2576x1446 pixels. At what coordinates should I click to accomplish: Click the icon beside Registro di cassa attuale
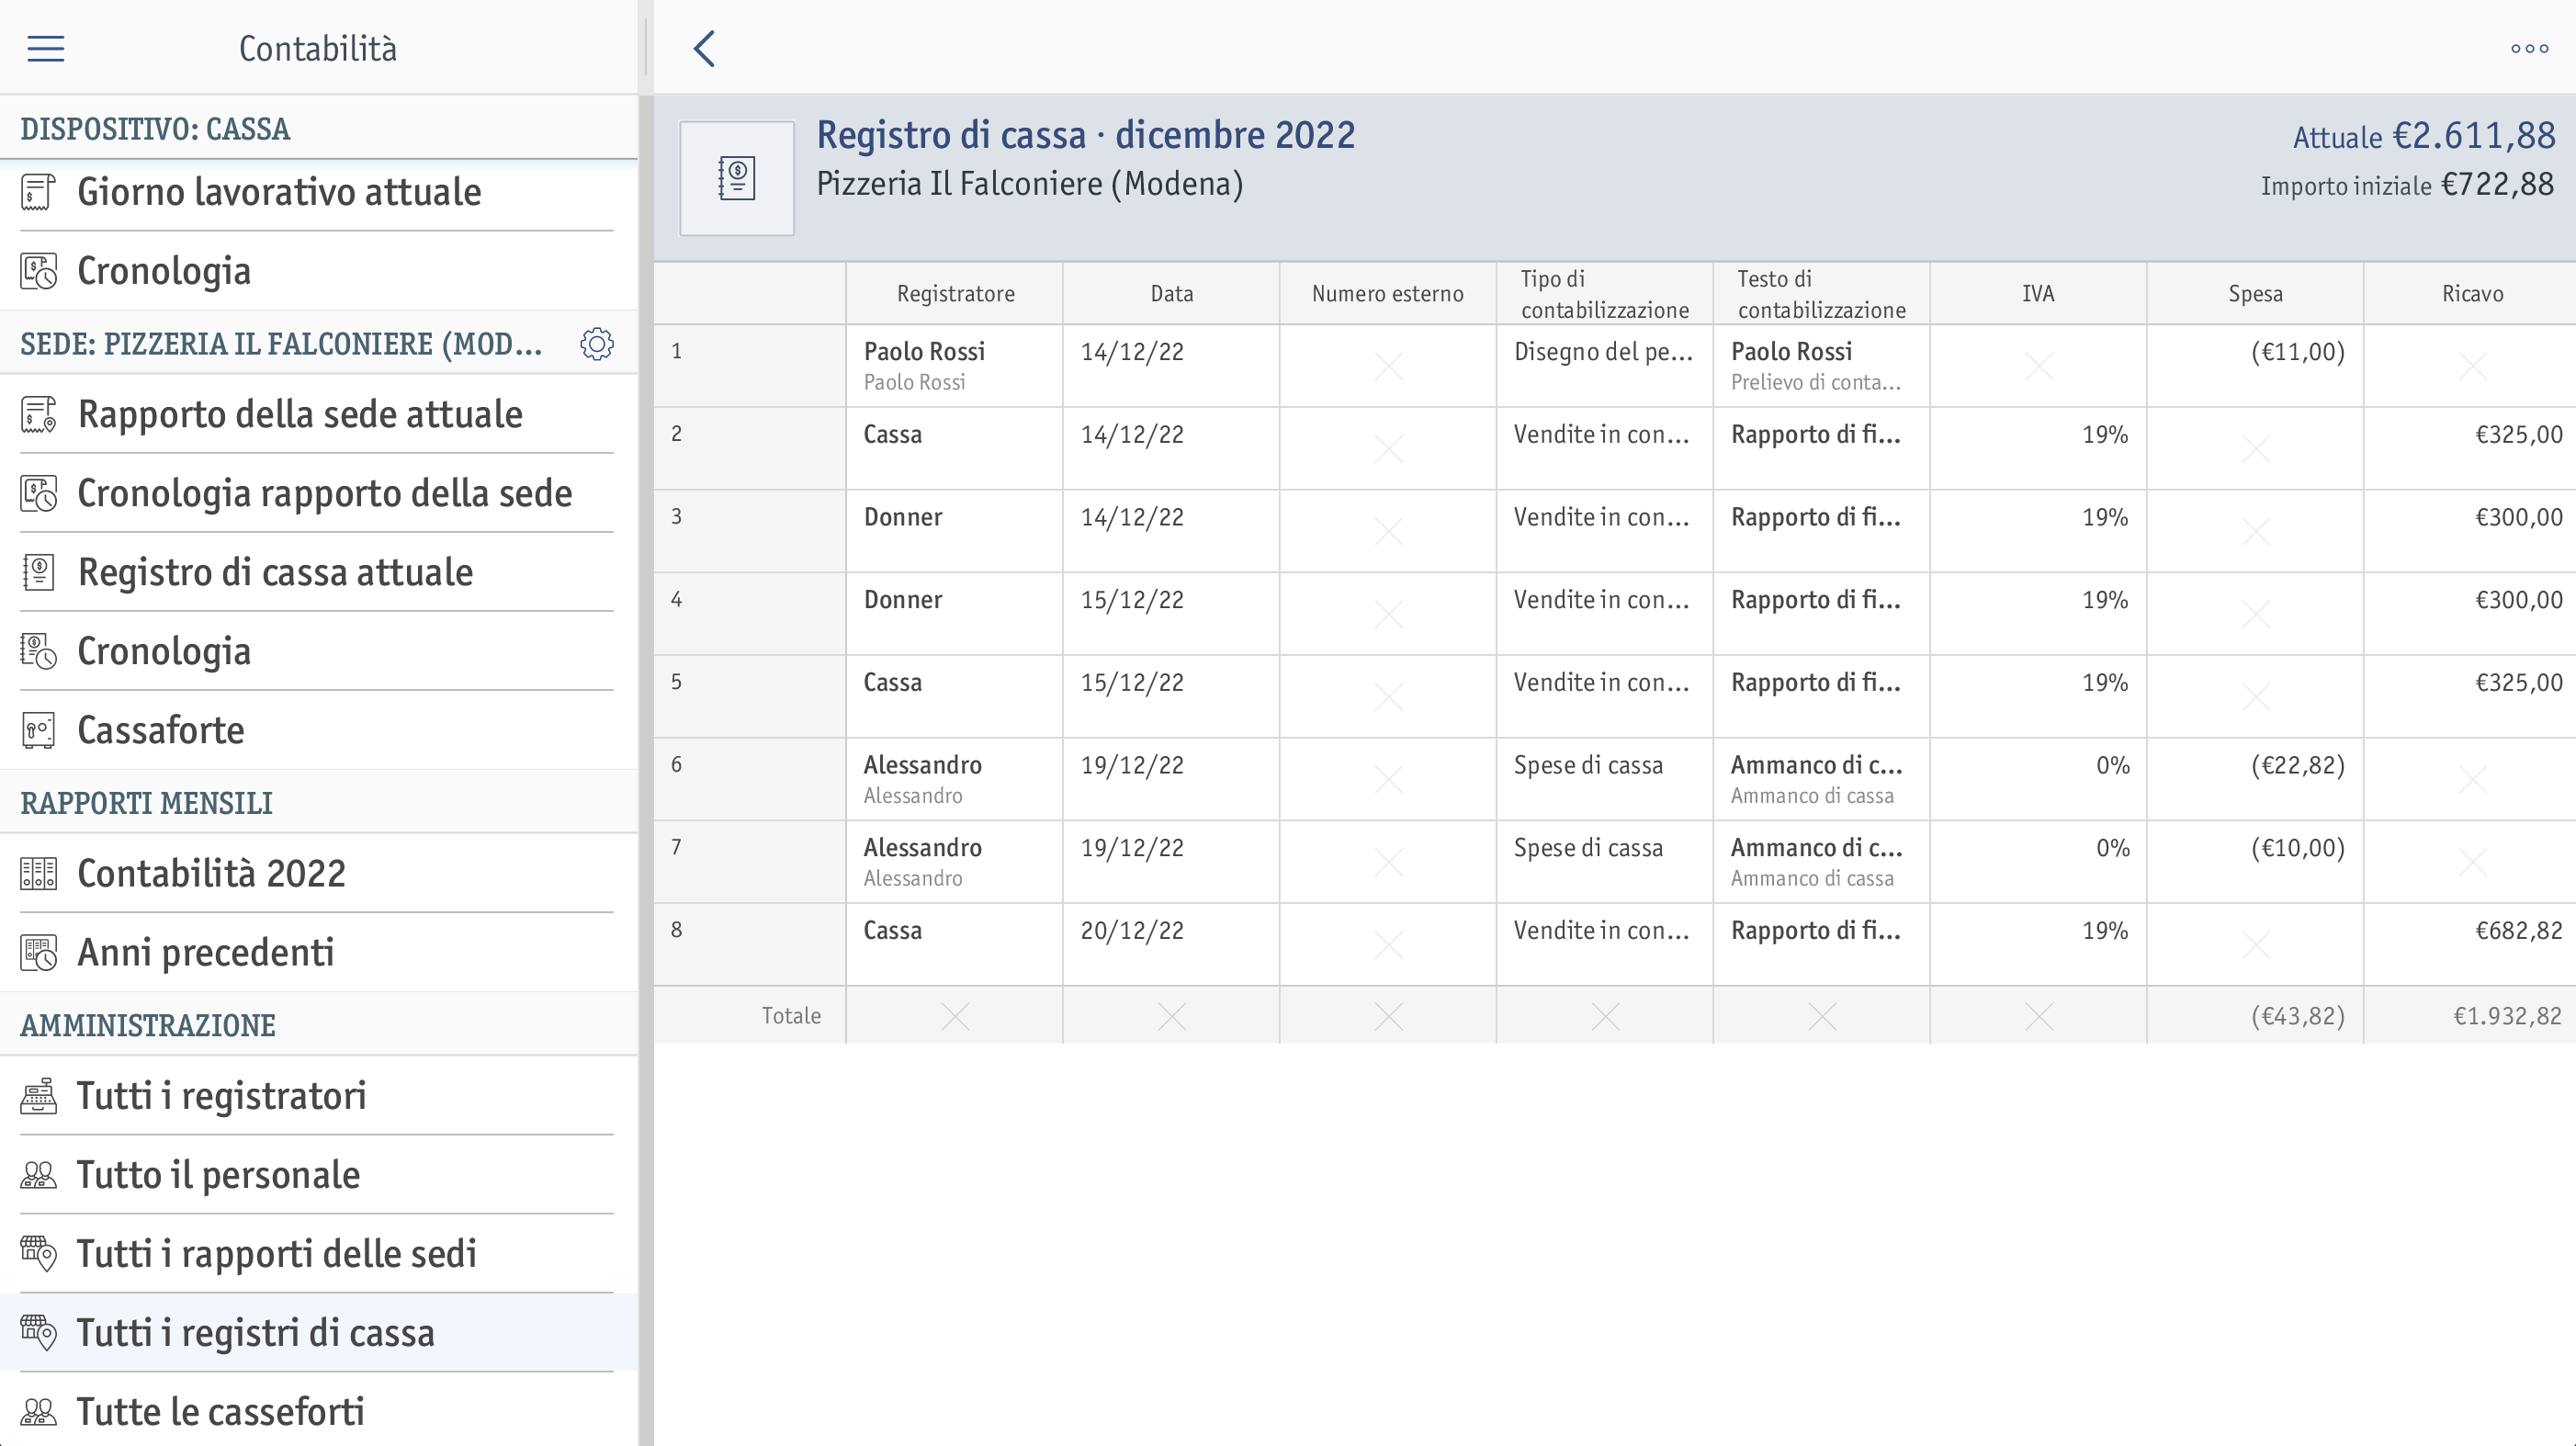(x=39, y=572)
